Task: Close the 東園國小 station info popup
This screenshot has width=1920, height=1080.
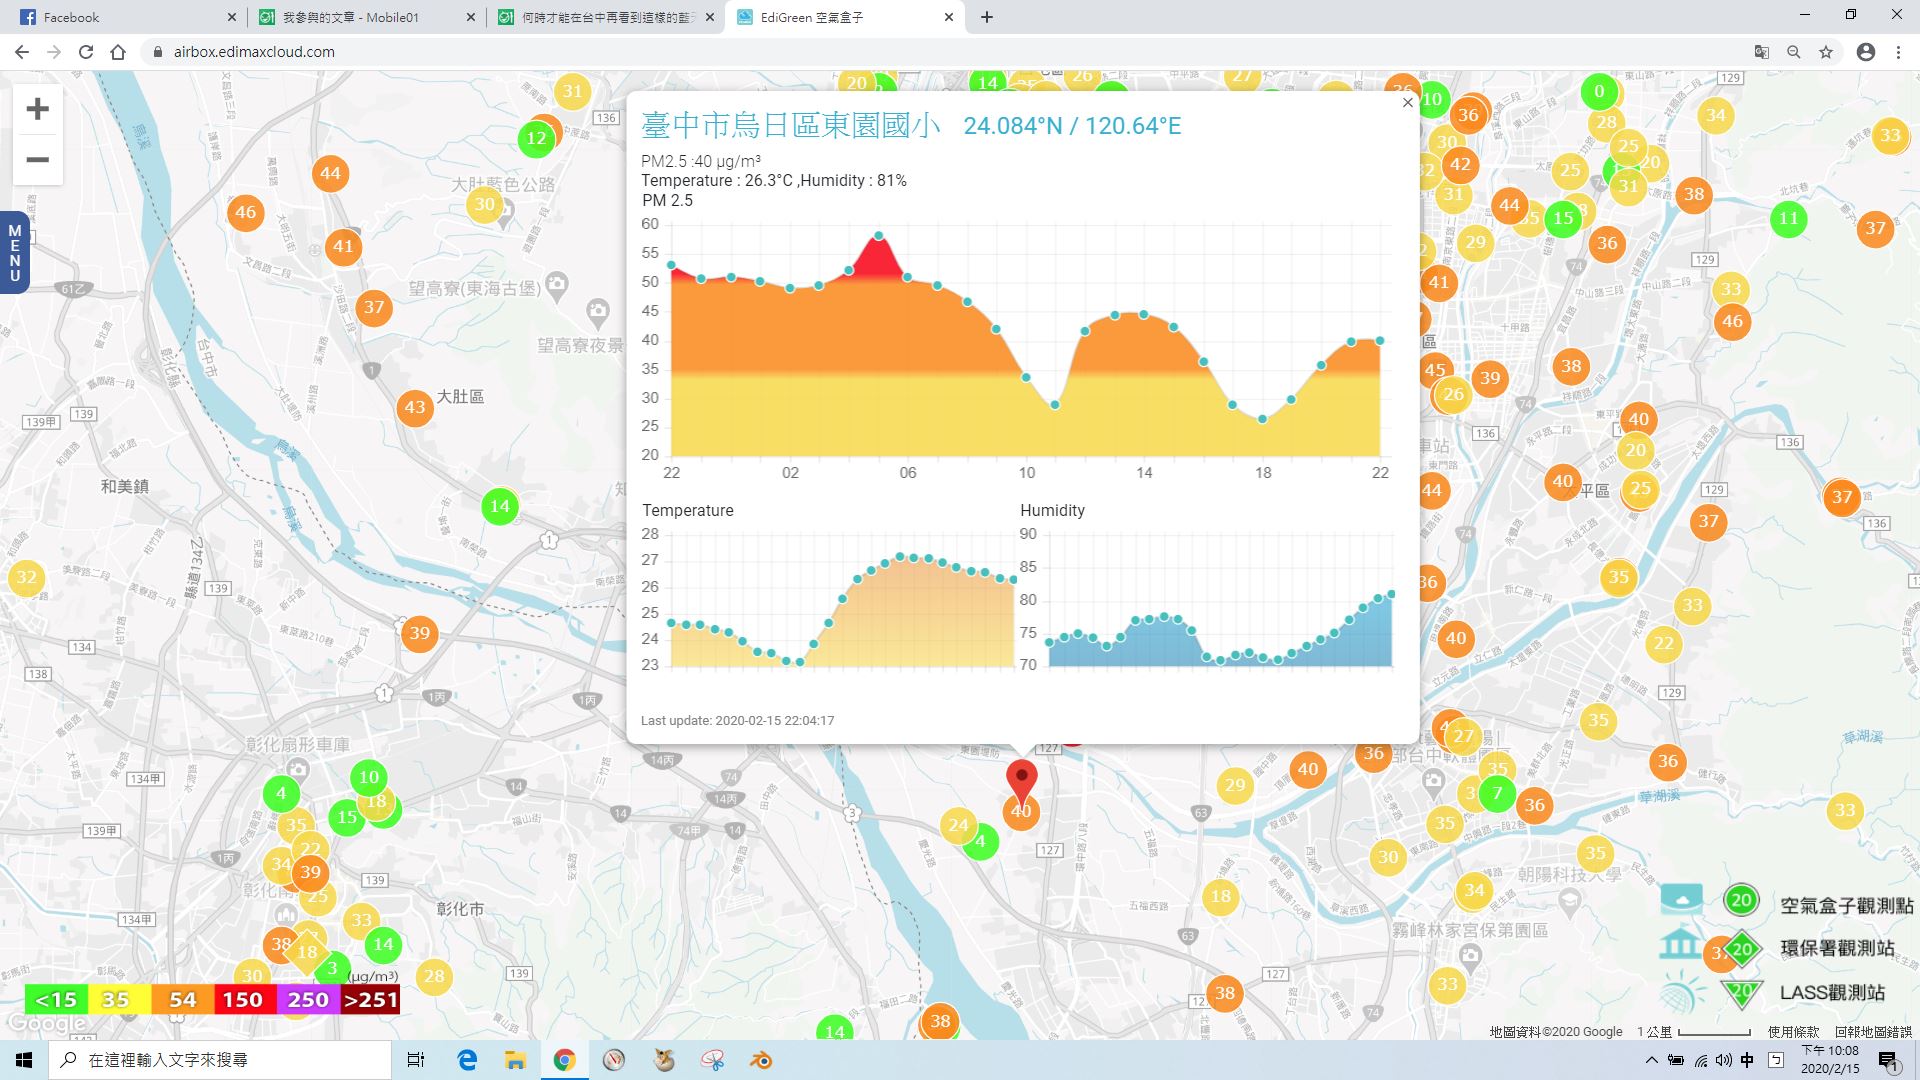Action: pos(1407,102)
